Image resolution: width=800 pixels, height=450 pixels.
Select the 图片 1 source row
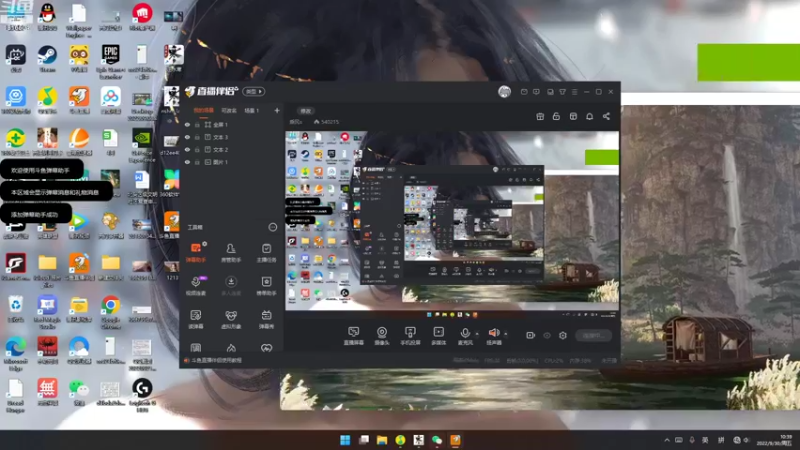coord(232,162)
